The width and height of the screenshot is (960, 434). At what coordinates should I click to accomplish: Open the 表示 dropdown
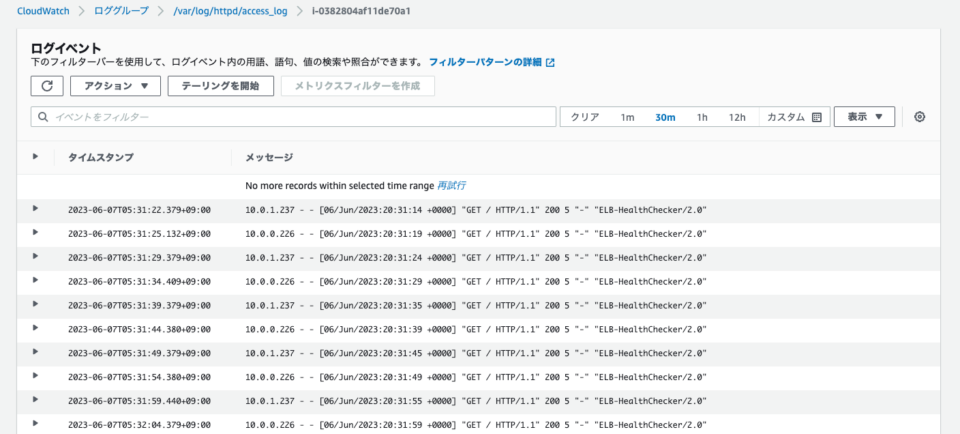pyautogui.click(x=864, y=117)
